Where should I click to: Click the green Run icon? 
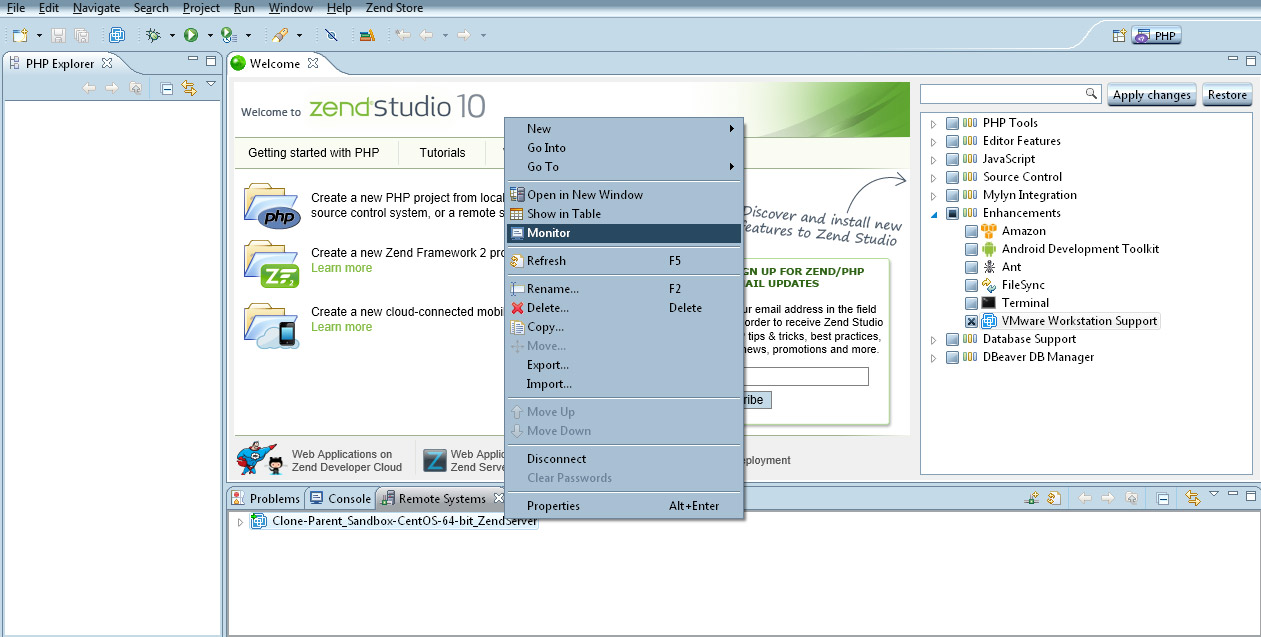point(190,35)
